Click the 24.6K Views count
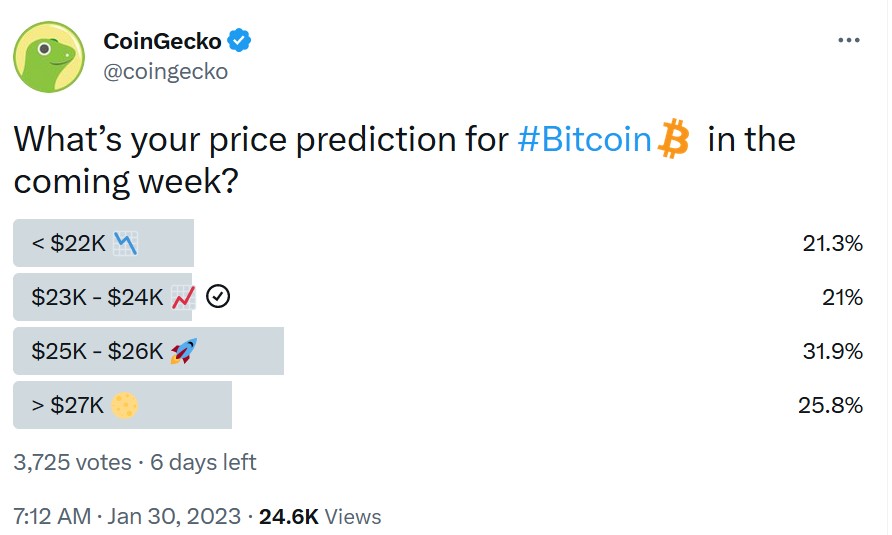The image size is (892, 535). click(320, 516)
